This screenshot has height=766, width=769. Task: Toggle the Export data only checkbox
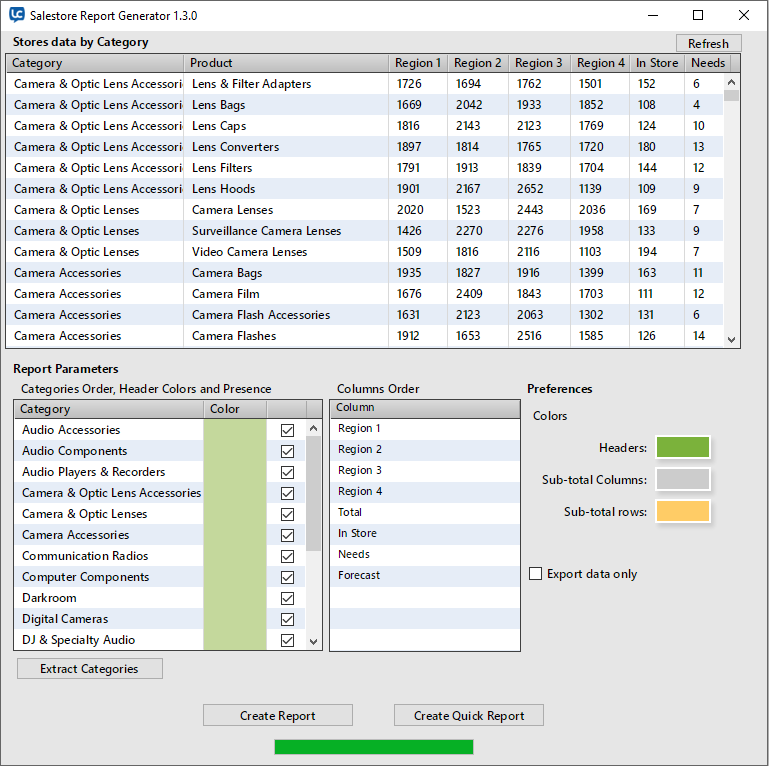pyautogui.click(x=536, y=574)
